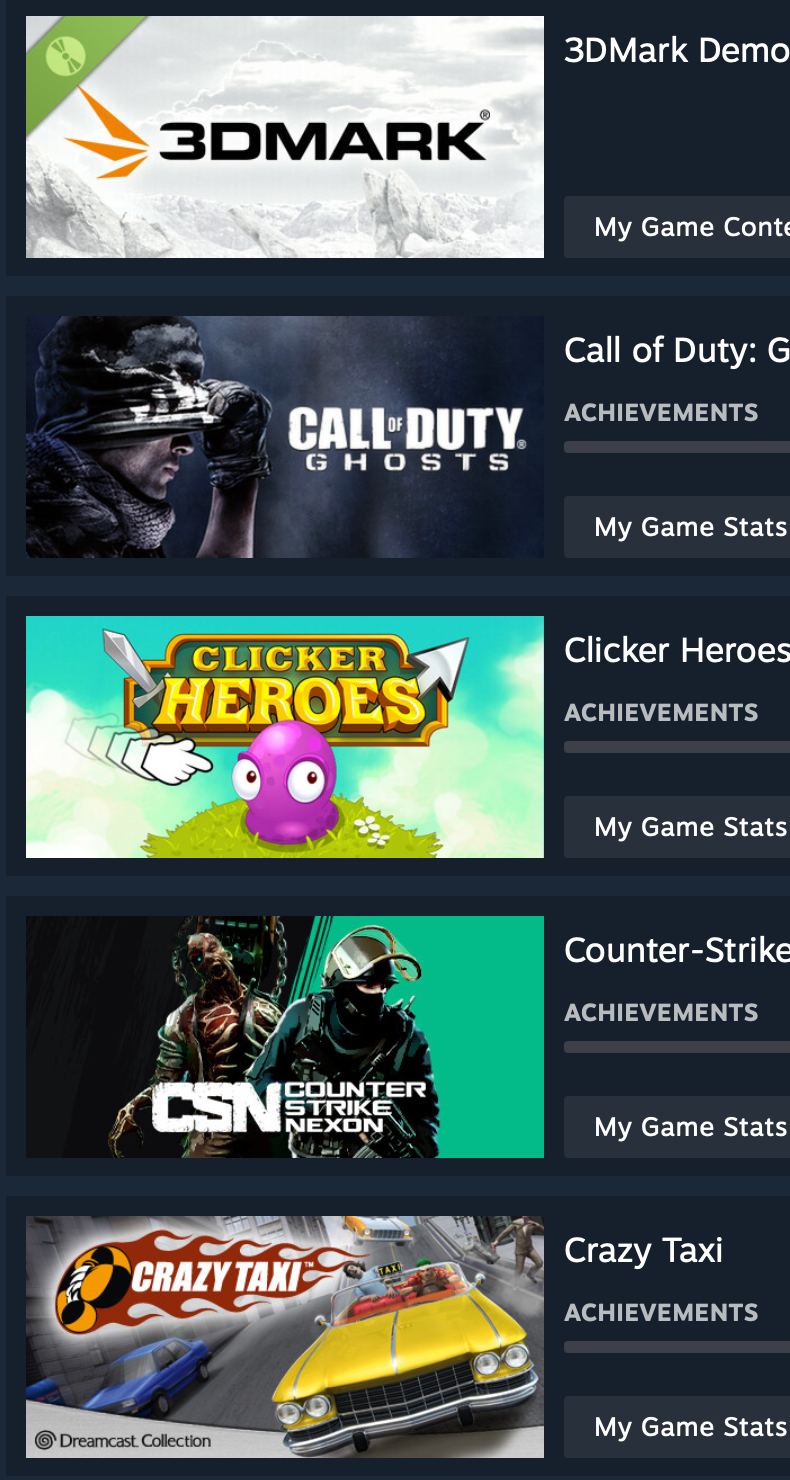Viewport: 790px width, 1480px height.
Task: Open the Clicker Heroes banner image
Action: (x=285, y=737)
